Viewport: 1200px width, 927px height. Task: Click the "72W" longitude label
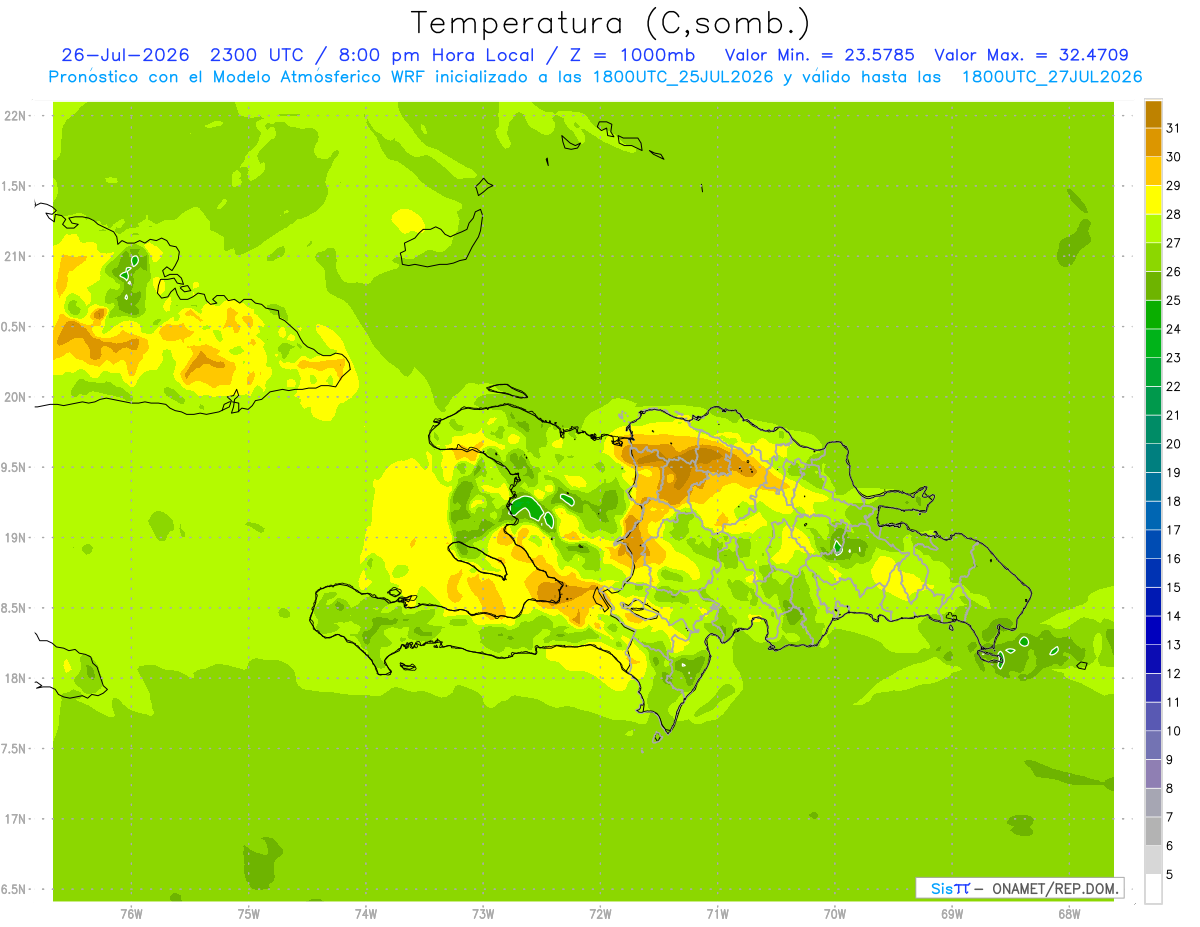pos(600,913)
